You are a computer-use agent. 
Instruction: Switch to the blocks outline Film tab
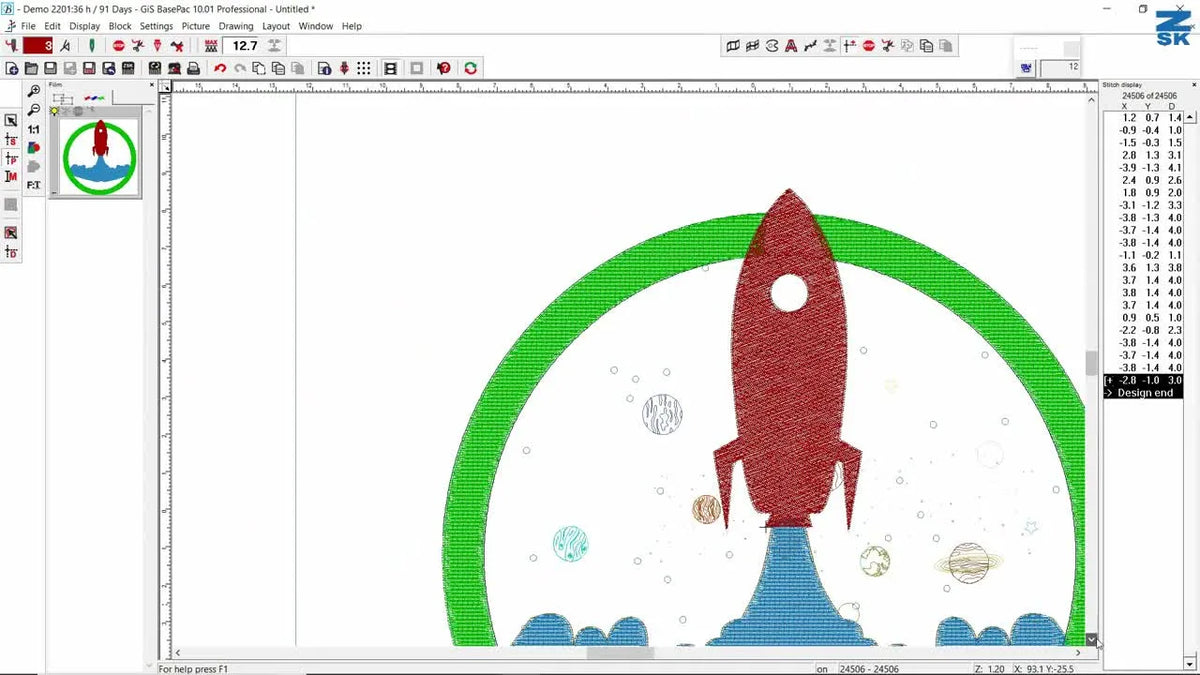[64, 98]
